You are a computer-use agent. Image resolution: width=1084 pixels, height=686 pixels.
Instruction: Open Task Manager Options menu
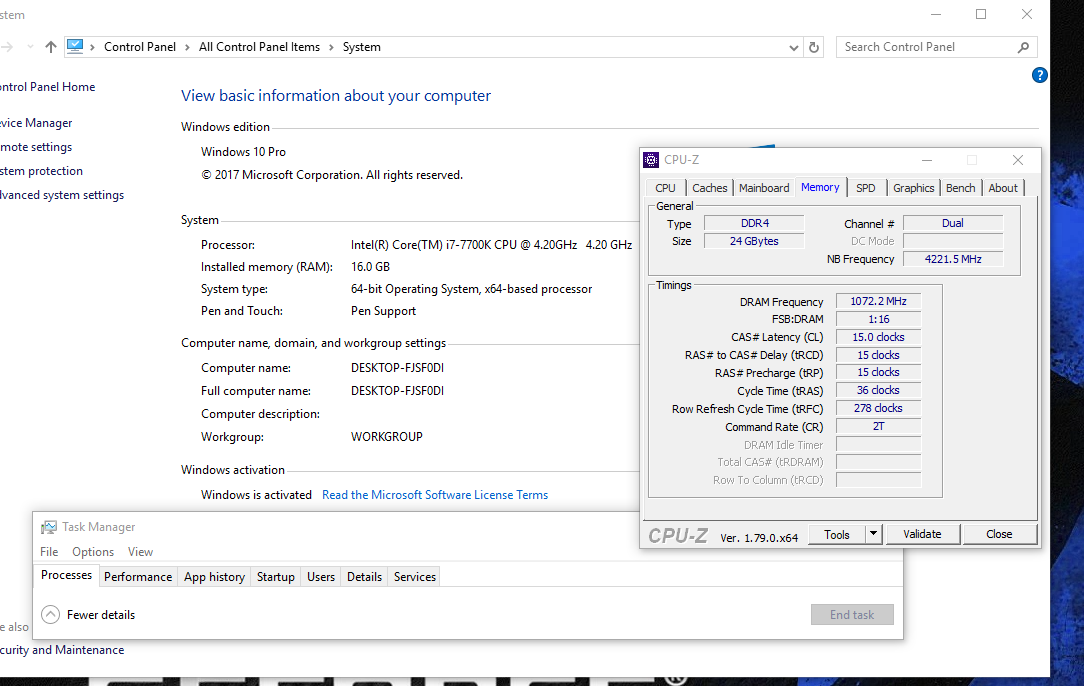tap(93, 552)
